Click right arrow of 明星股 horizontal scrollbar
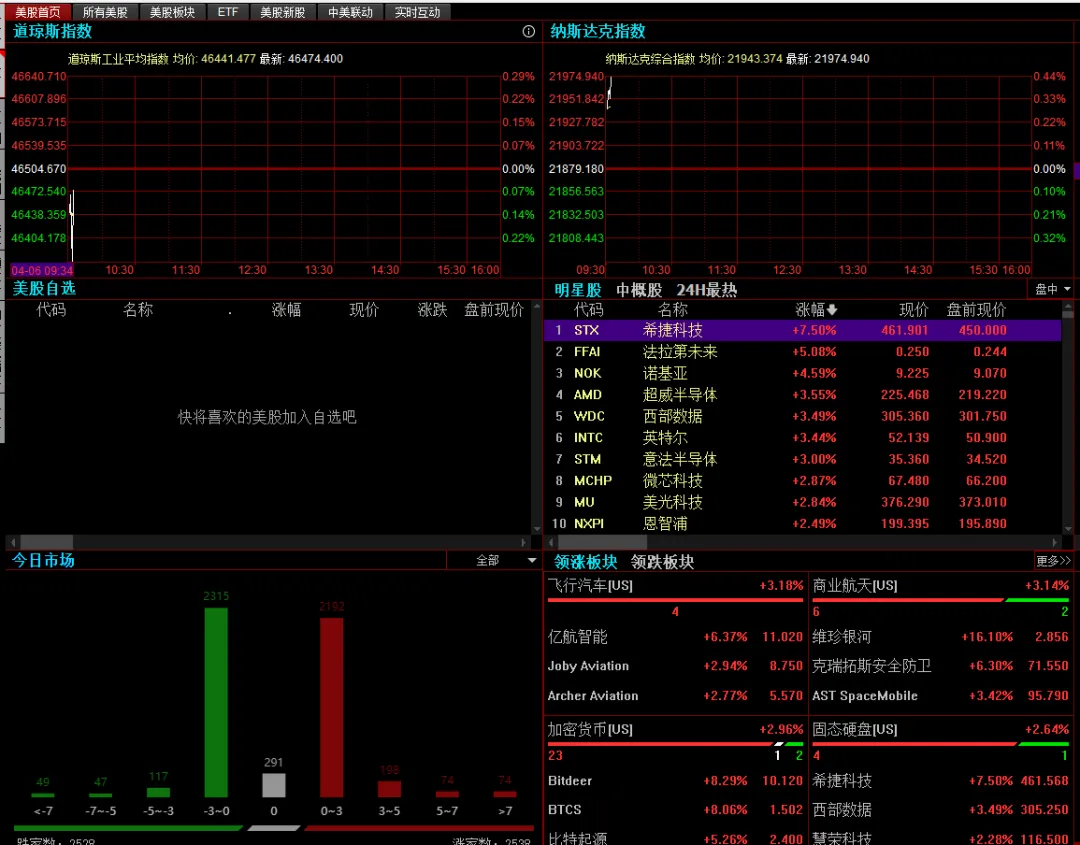 [1055, 542]
